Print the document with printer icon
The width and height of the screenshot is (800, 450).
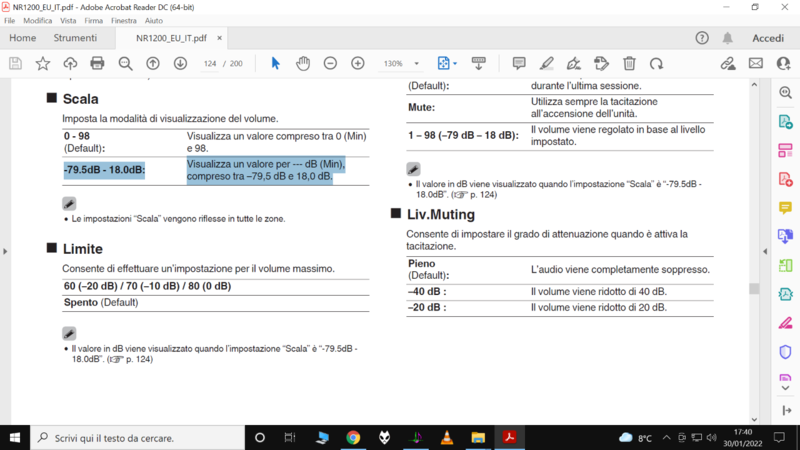pyautogui.click(x=97, y=63)
